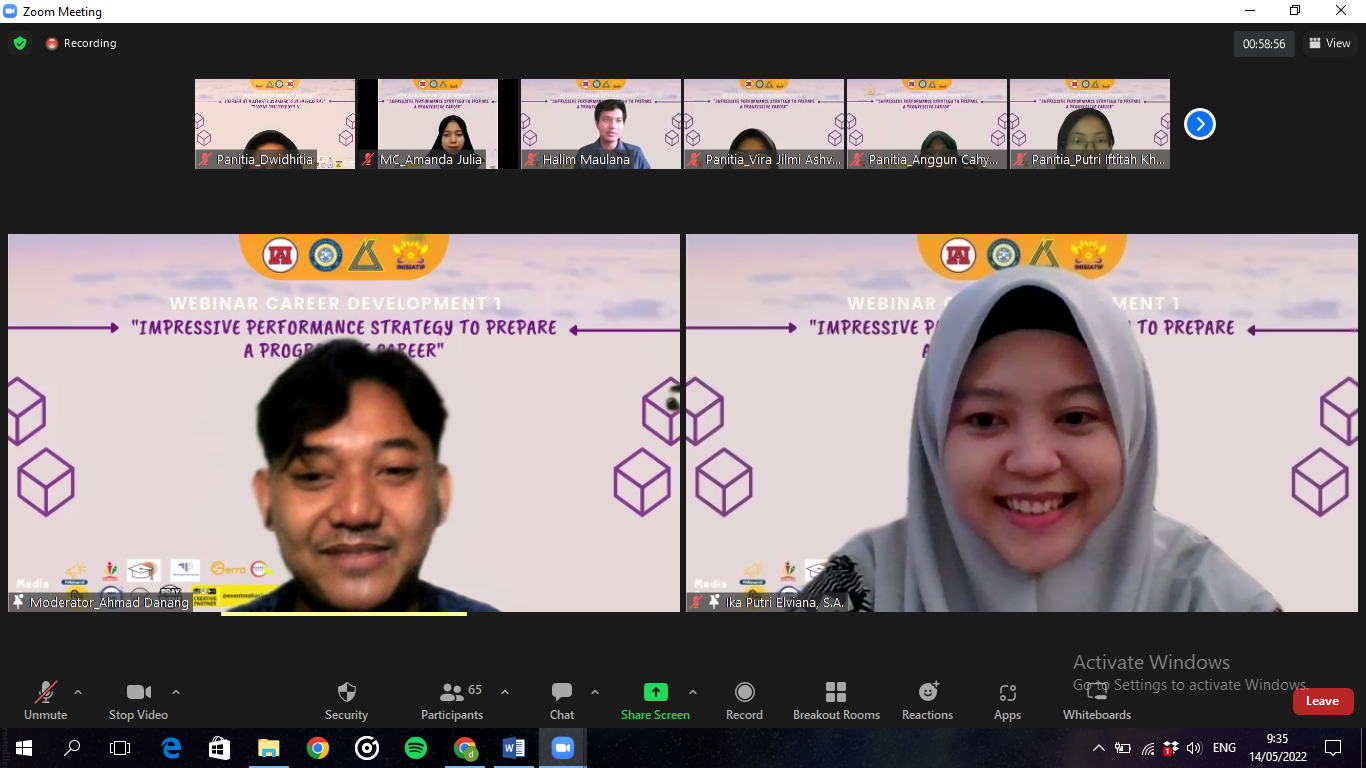Click the green Share Screen icon

(655, 692)
